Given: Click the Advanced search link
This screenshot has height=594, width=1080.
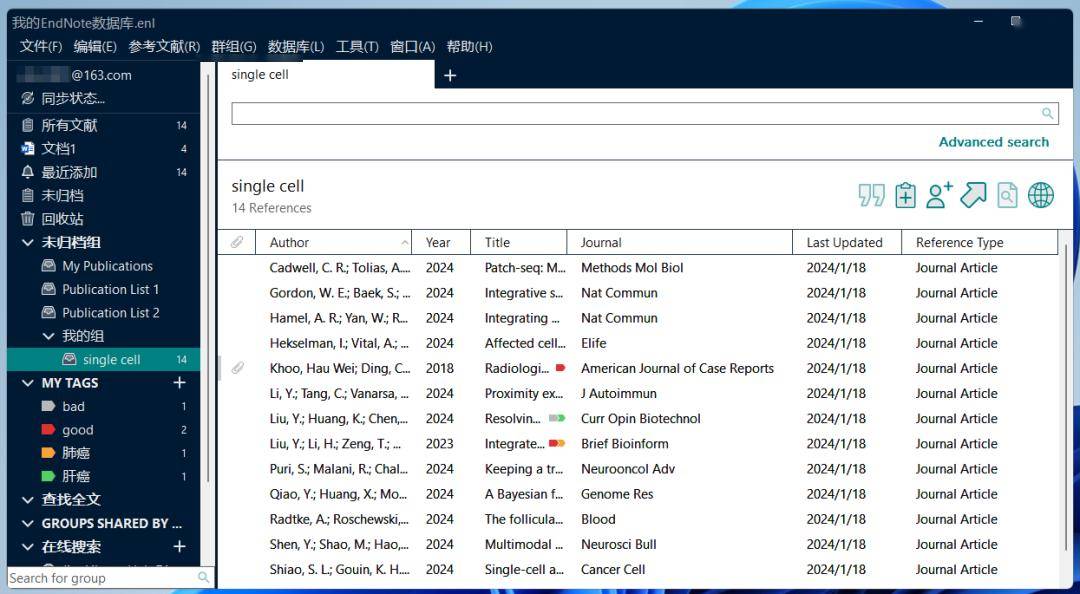Looking at the screenshot, I should pyautogui.click(x=994, y=142).
